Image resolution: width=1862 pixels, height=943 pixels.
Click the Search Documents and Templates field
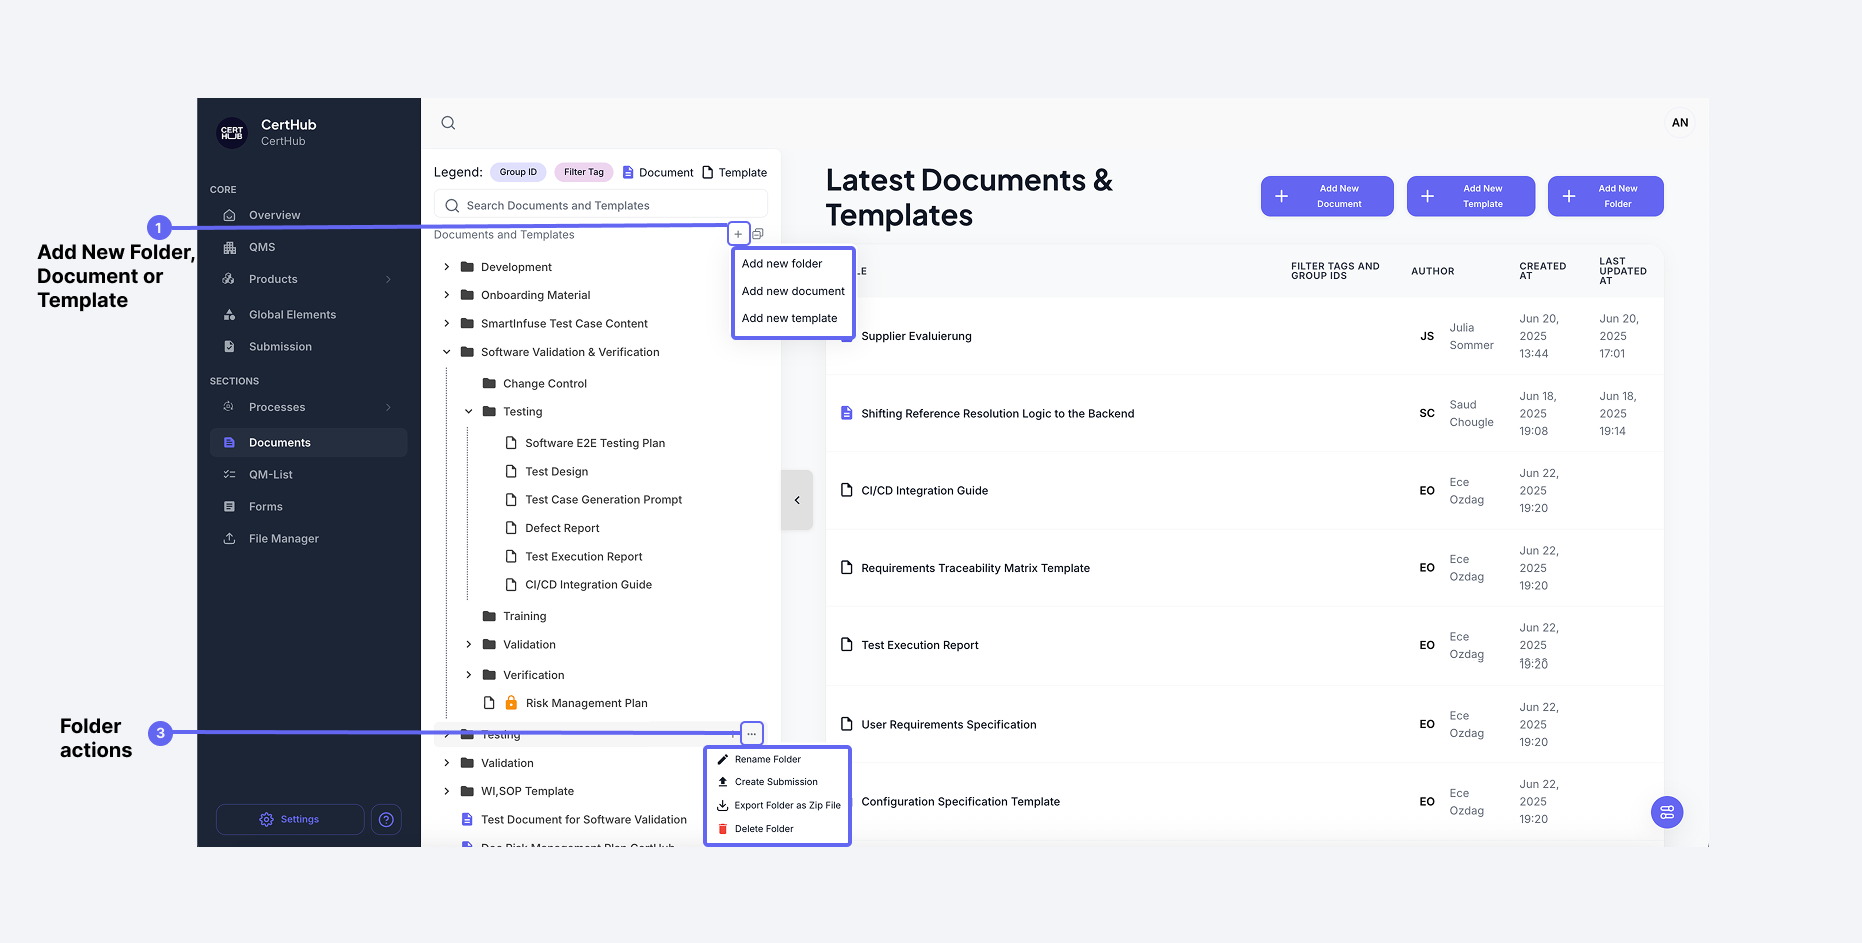(599, 204)
